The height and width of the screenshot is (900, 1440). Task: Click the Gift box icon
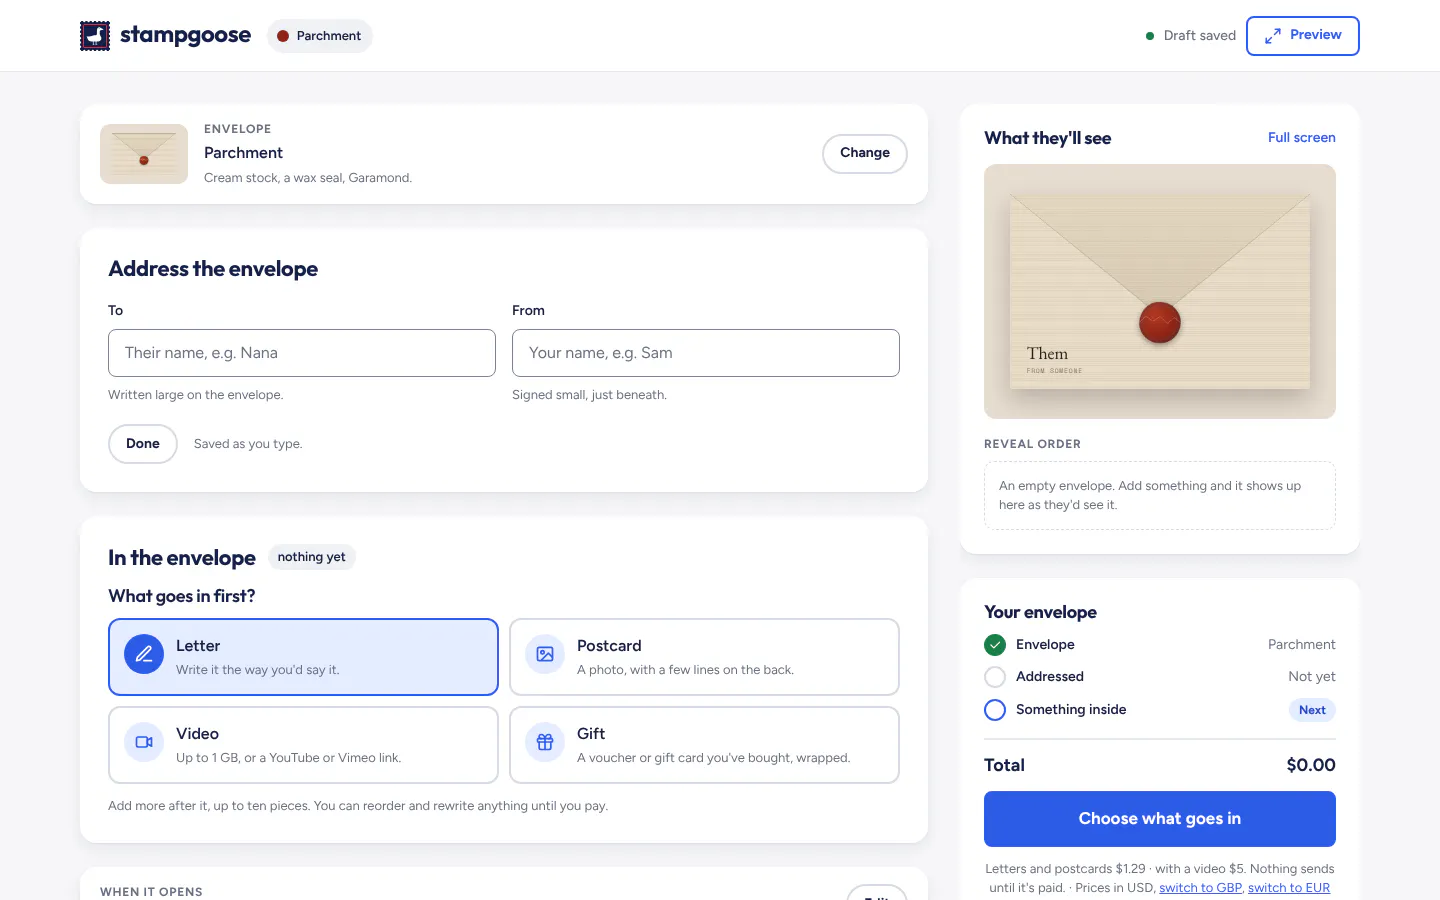545,742
